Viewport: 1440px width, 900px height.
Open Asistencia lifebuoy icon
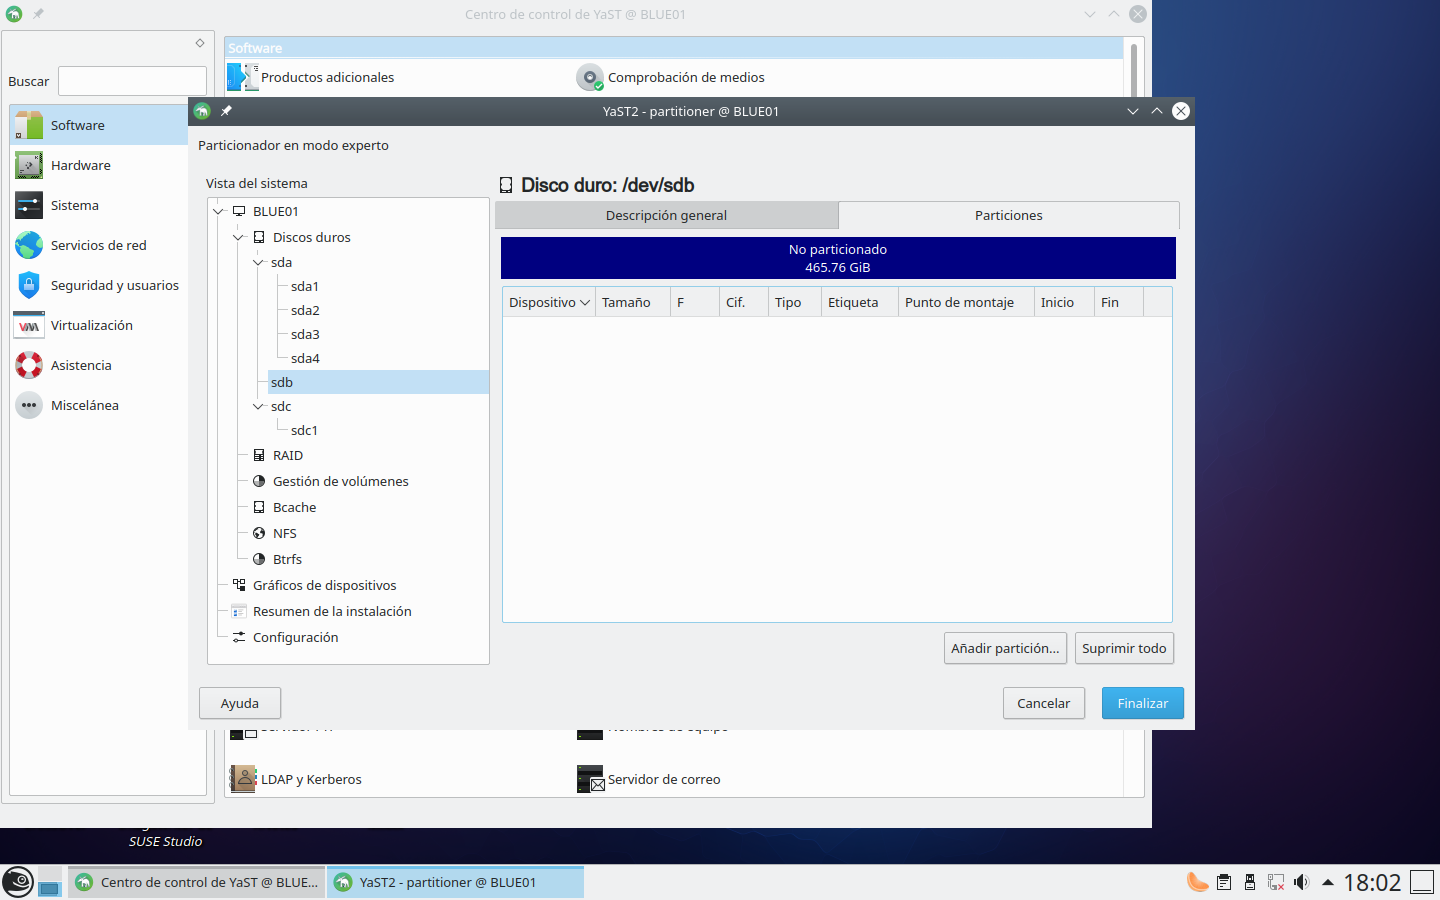click(x=29, y=365)
